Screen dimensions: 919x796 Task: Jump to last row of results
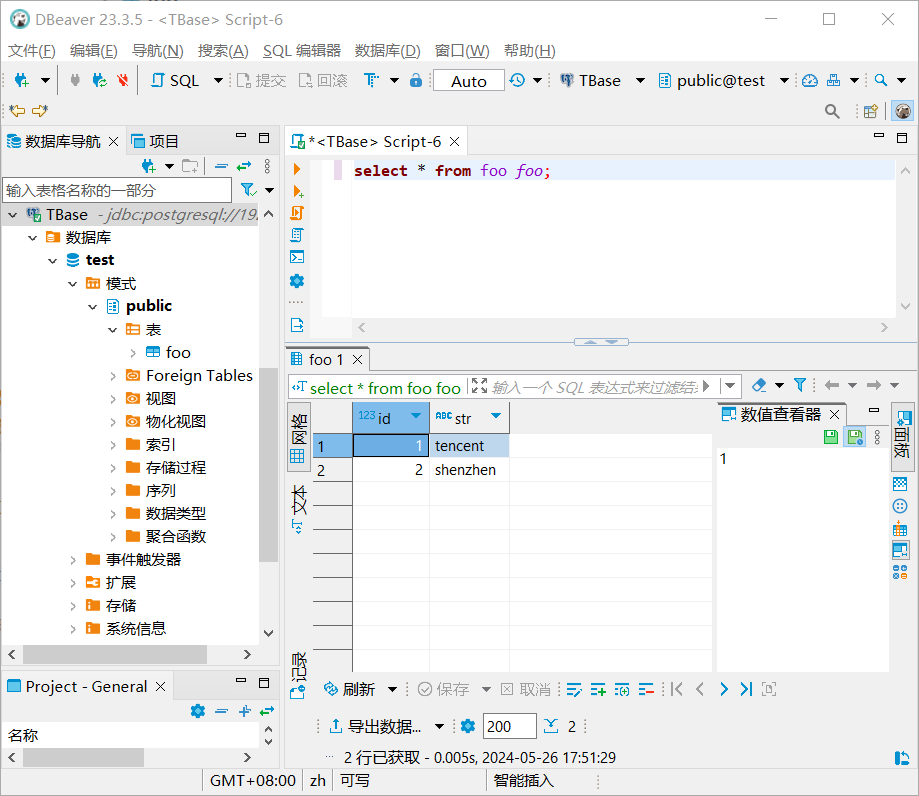[x=746, y=690]
